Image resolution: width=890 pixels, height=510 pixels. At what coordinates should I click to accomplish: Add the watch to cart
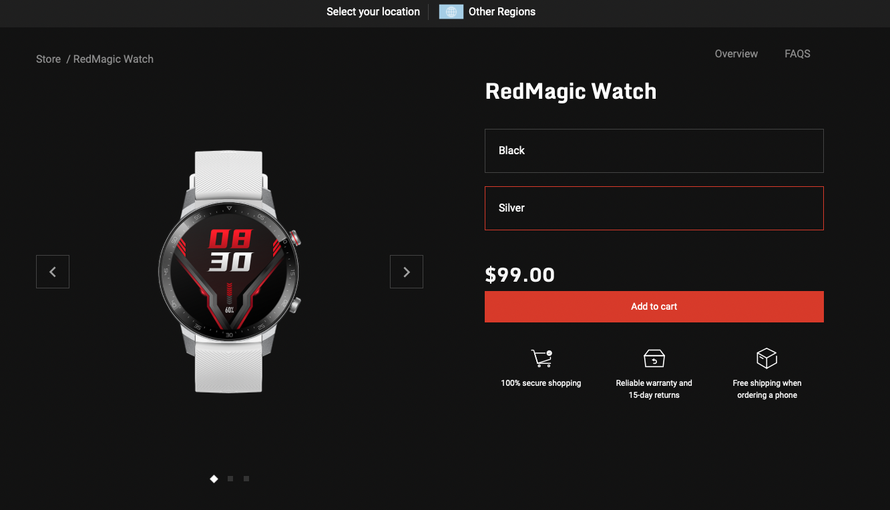point(654,306)
